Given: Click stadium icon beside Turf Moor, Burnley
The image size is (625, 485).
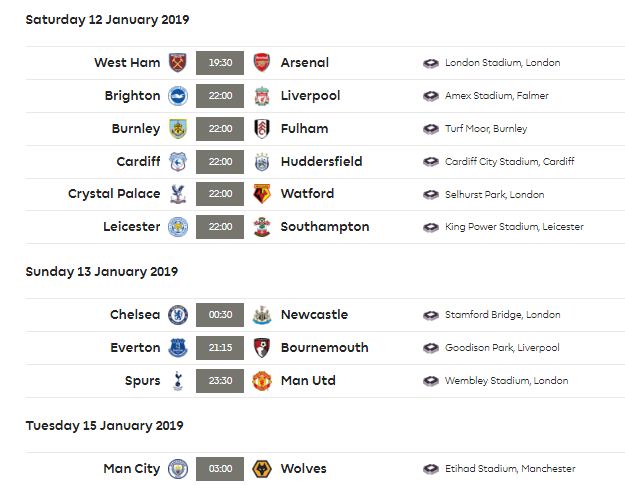Looking at the screenshot, I should click(x=431, y=129).
